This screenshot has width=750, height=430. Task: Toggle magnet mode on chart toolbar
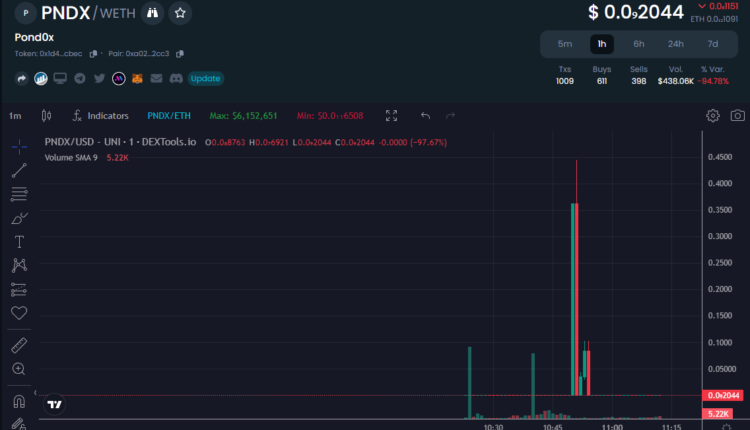point(19,402)
